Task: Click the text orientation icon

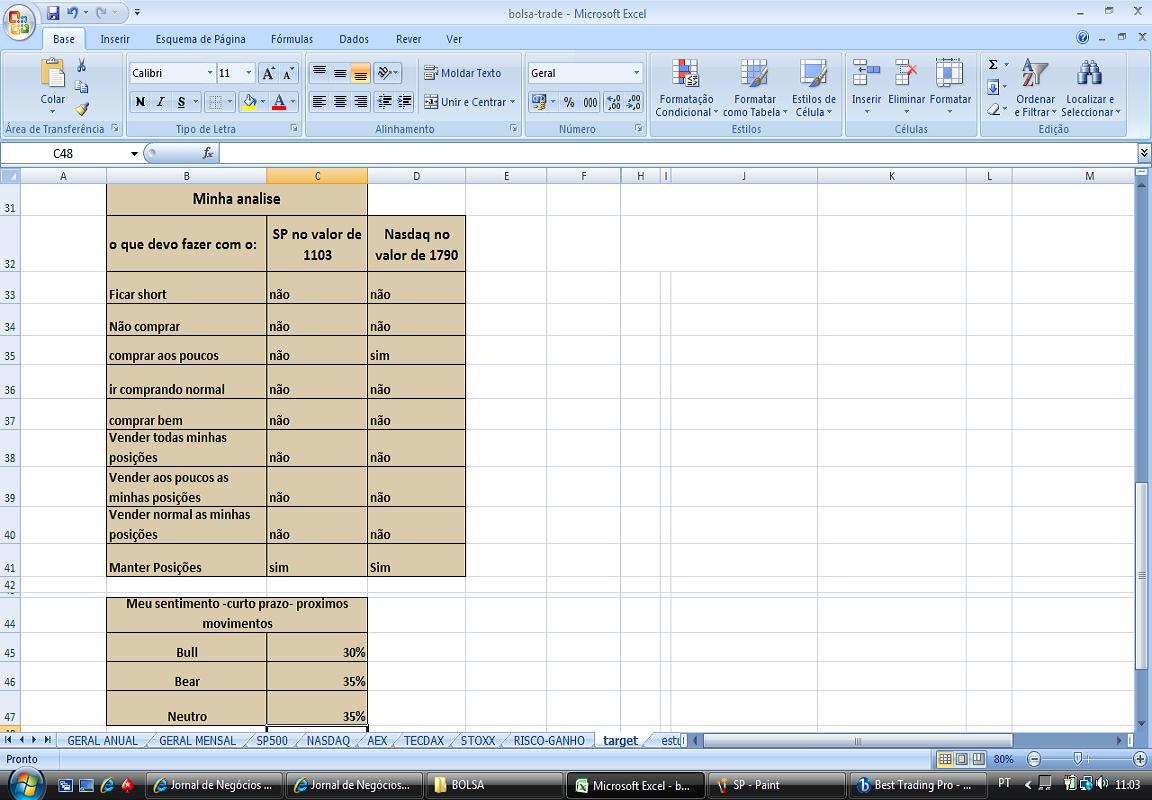Action: click(384, 73)
